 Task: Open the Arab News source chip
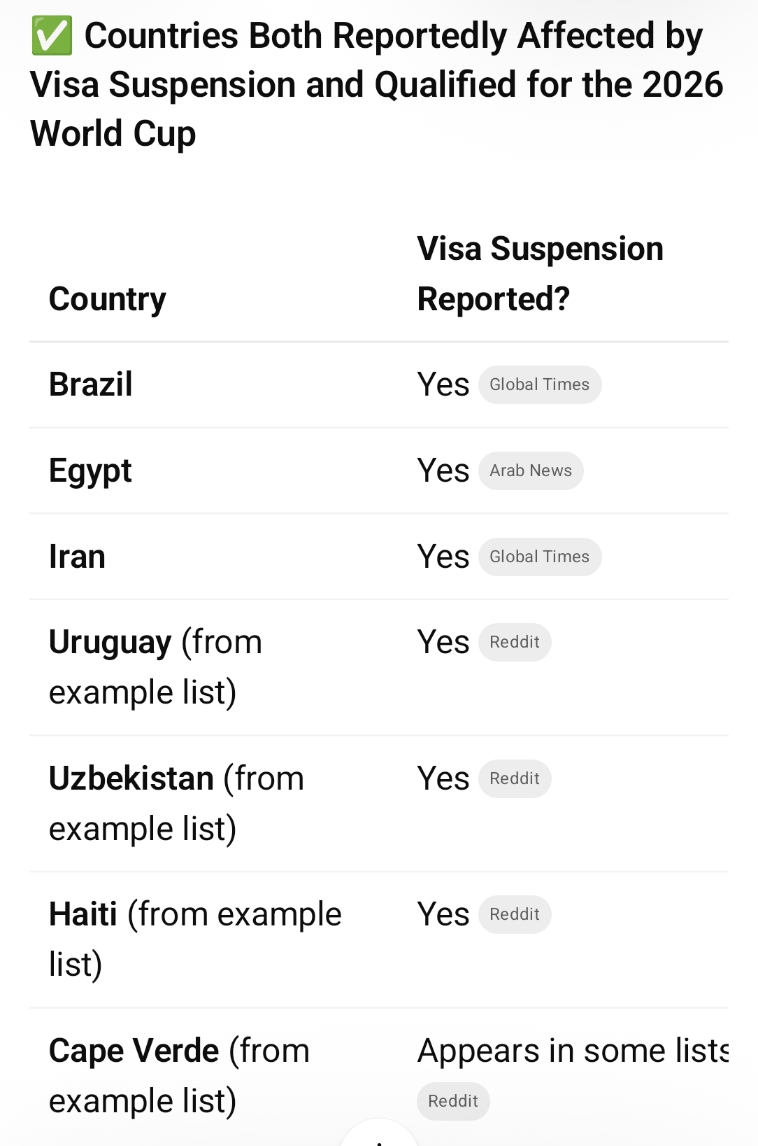[530, 471]
